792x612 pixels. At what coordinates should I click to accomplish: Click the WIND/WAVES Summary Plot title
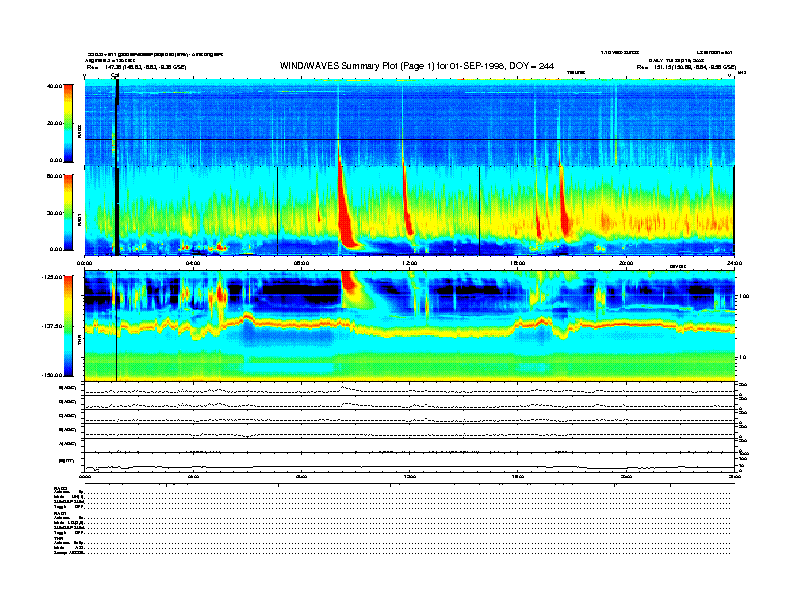pyautogui.click(x=417, y=66)
